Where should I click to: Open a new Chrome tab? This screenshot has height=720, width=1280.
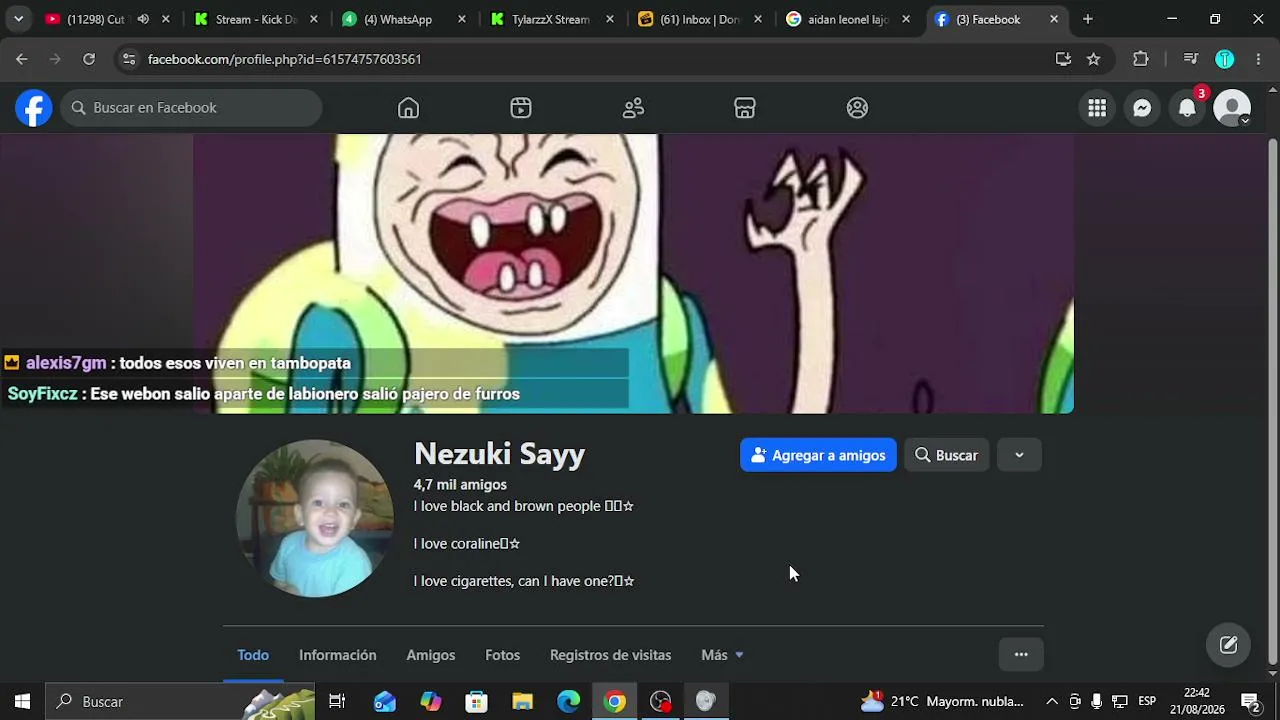click(1087, 19)
